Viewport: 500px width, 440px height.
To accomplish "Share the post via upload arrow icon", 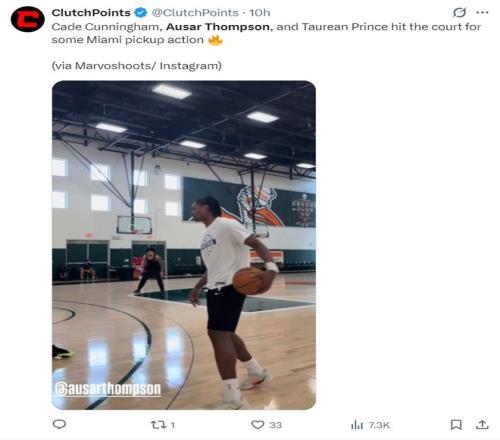I will 482,424.
